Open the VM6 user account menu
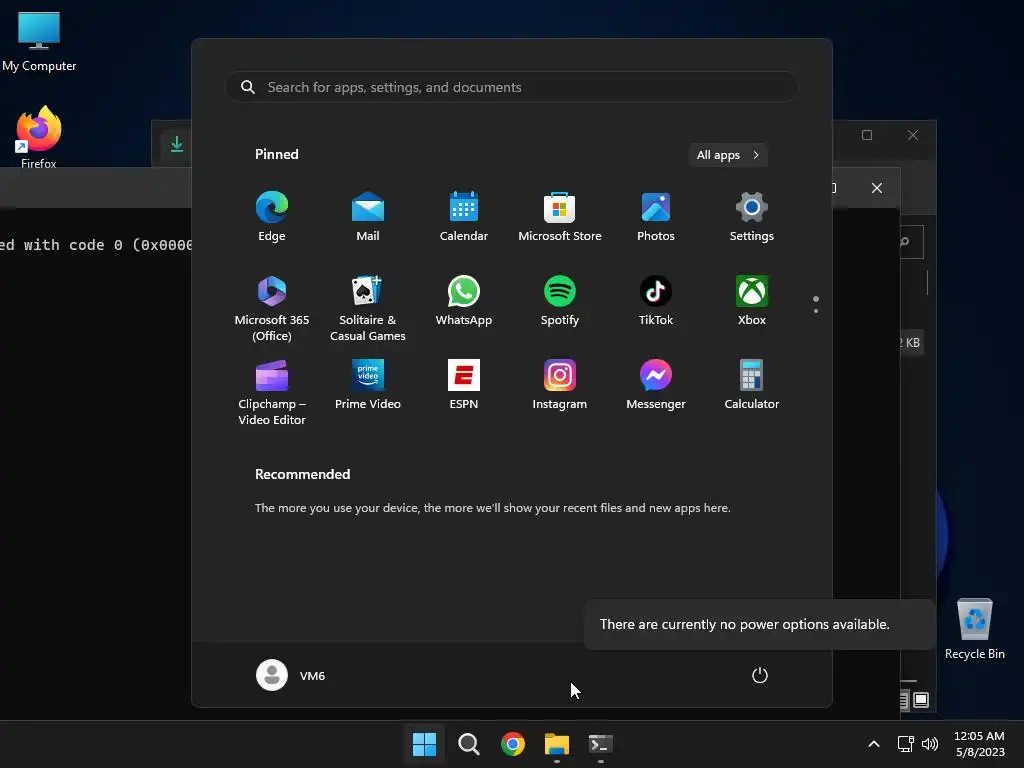Viewport: 1024px width, 768px height. (291, 675)
